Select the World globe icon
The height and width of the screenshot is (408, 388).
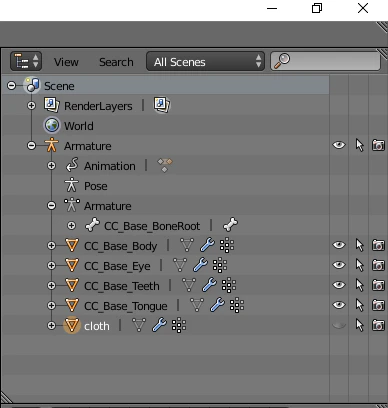(52, 125)
